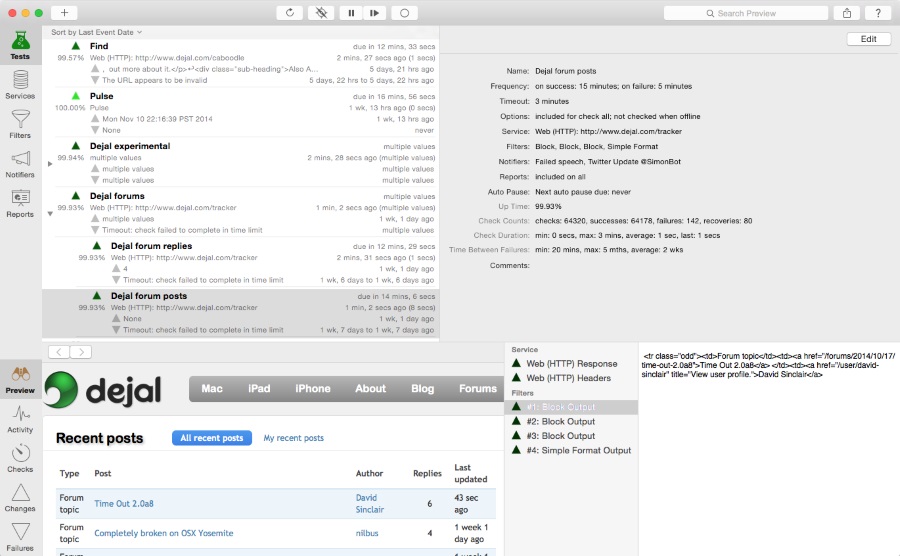Viewport: 900px width, 556px height.
Task: Click the circle record toolbar button
Action: click(404, 13)
